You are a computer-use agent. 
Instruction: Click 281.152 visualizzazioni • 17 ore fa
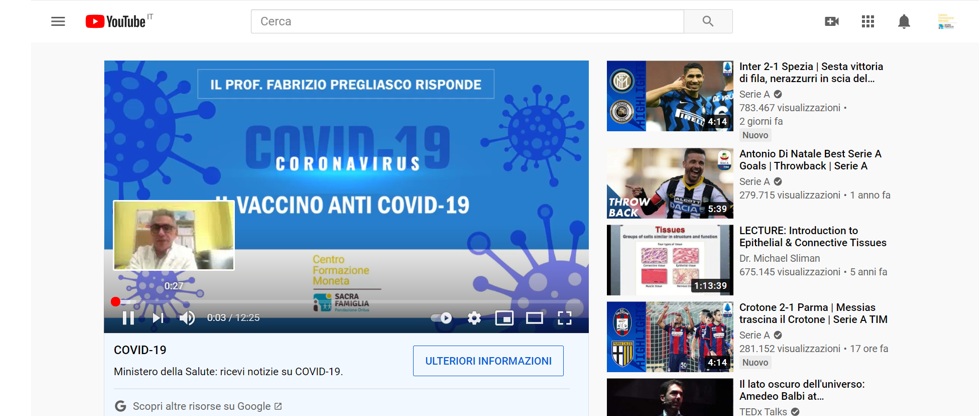pos(814,349)
